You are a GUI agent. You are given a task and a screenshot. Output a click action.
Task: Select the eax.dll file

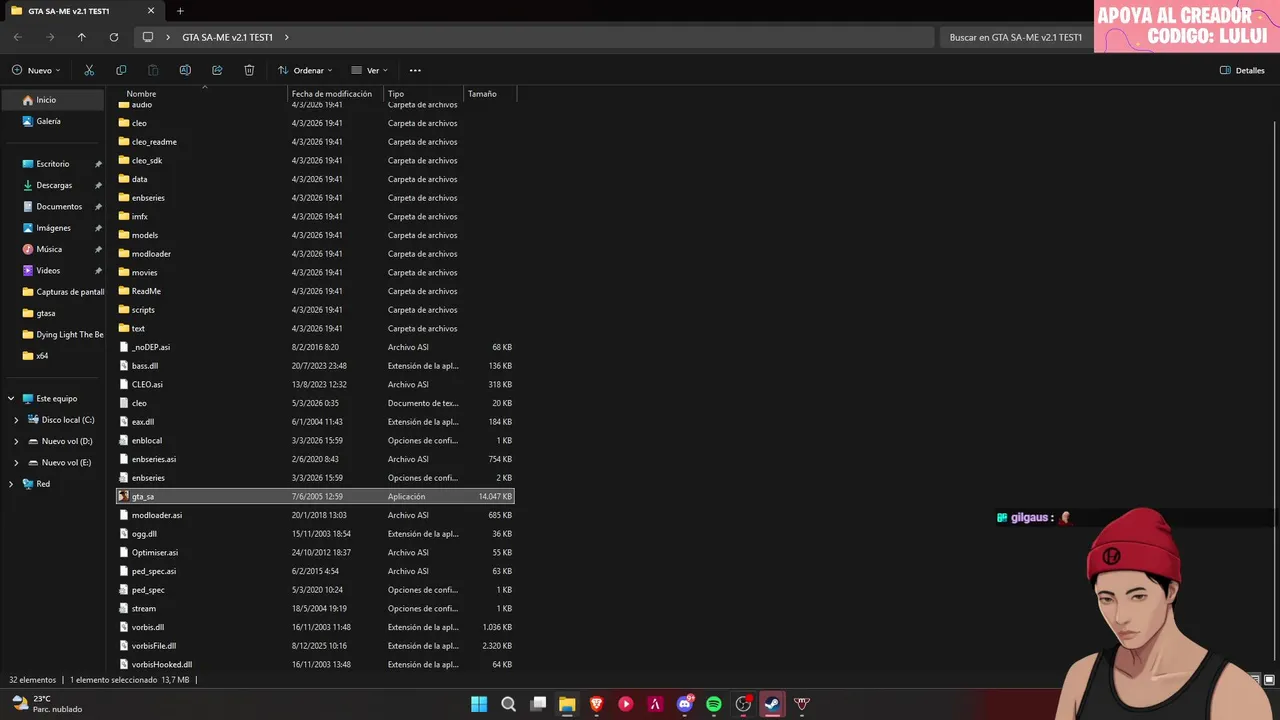click(315, 422)
